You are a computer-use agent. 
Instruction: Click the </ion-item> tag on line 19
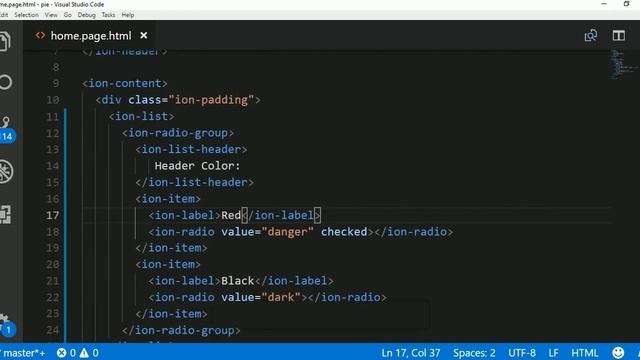(171, 248)
